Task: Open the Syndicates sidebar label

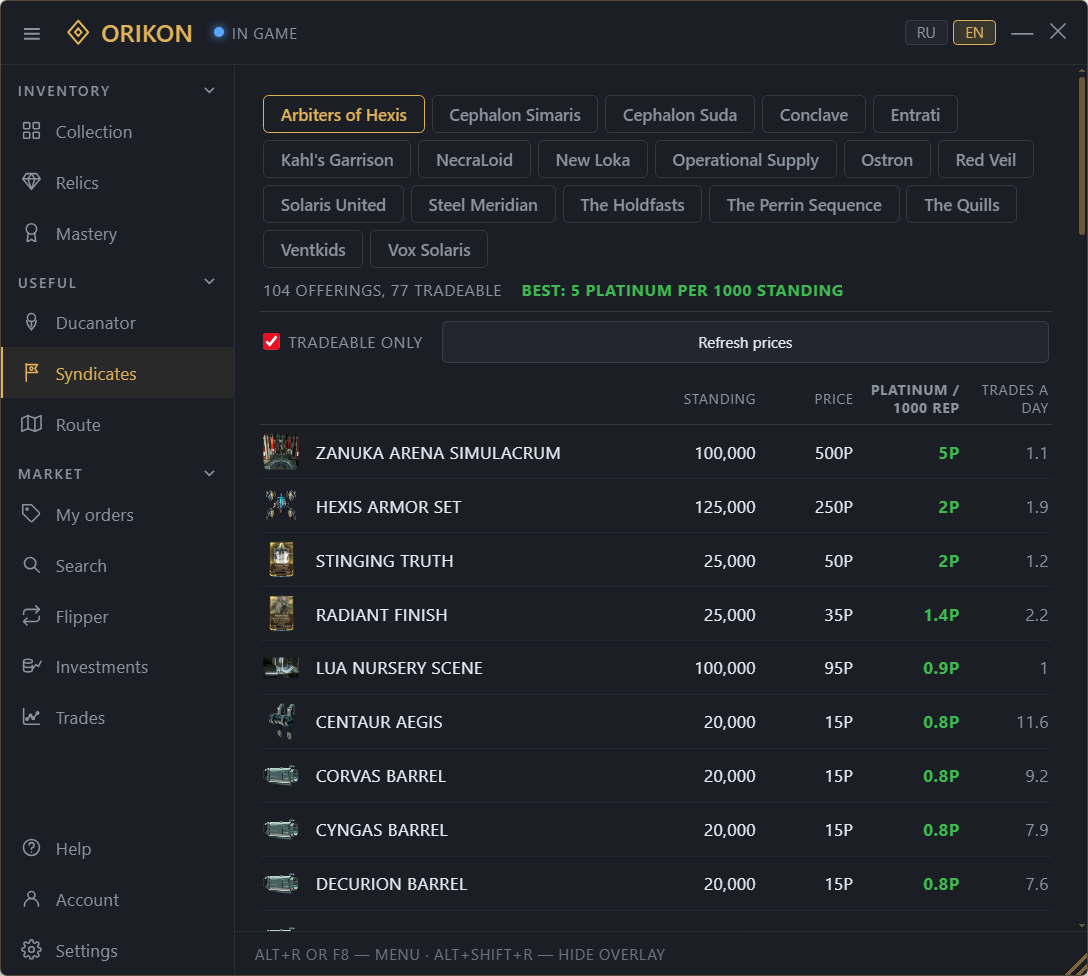Action: point(96,374)
